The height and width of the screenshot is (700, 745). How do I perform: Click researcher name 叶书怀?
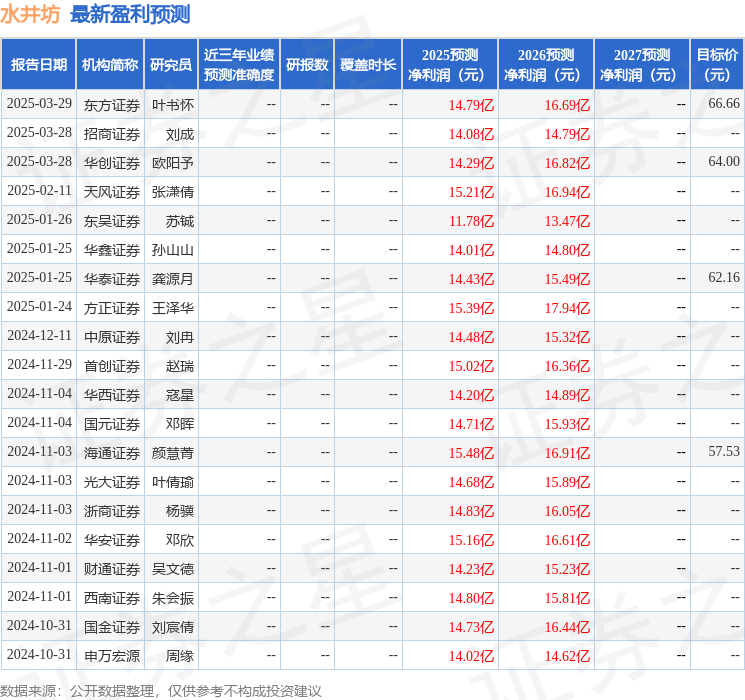[173, 105]
